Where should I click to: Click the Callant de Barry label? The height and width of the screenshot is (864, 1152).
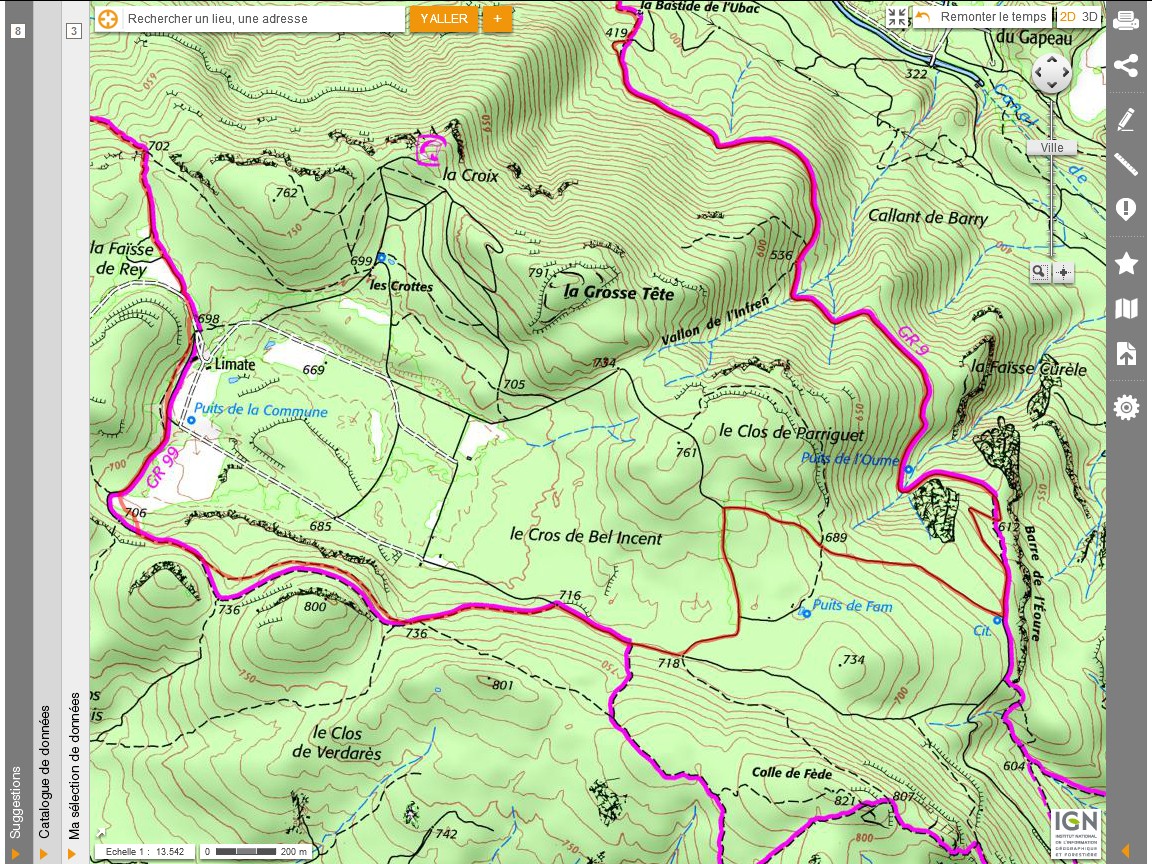coord(928,217)
